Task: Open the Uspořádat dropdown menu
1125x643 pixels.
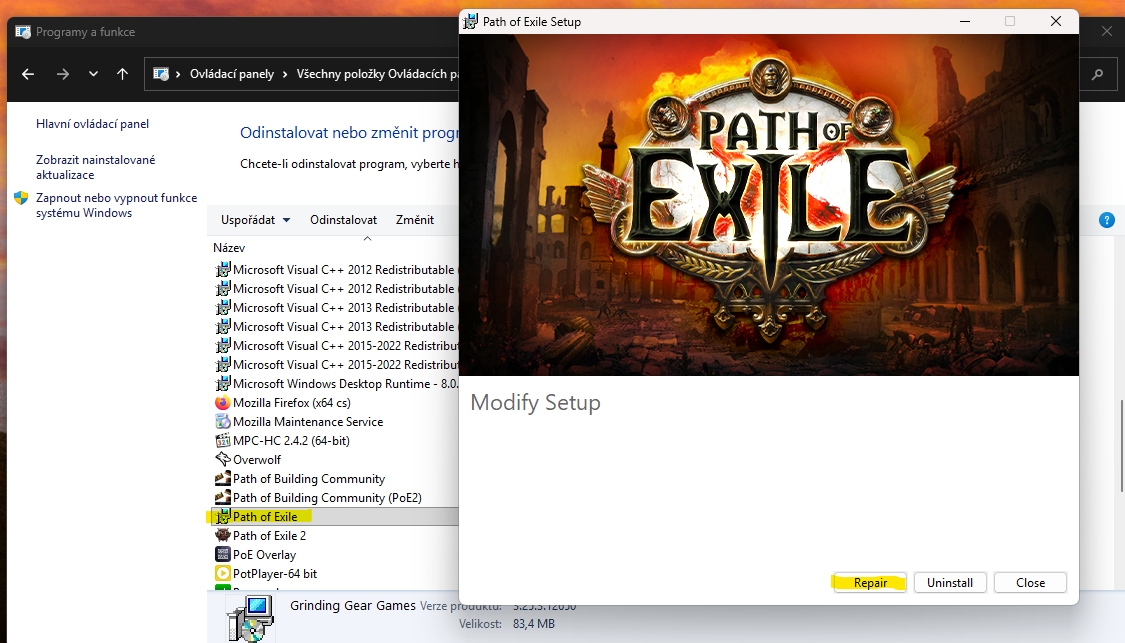Action: 255,220
